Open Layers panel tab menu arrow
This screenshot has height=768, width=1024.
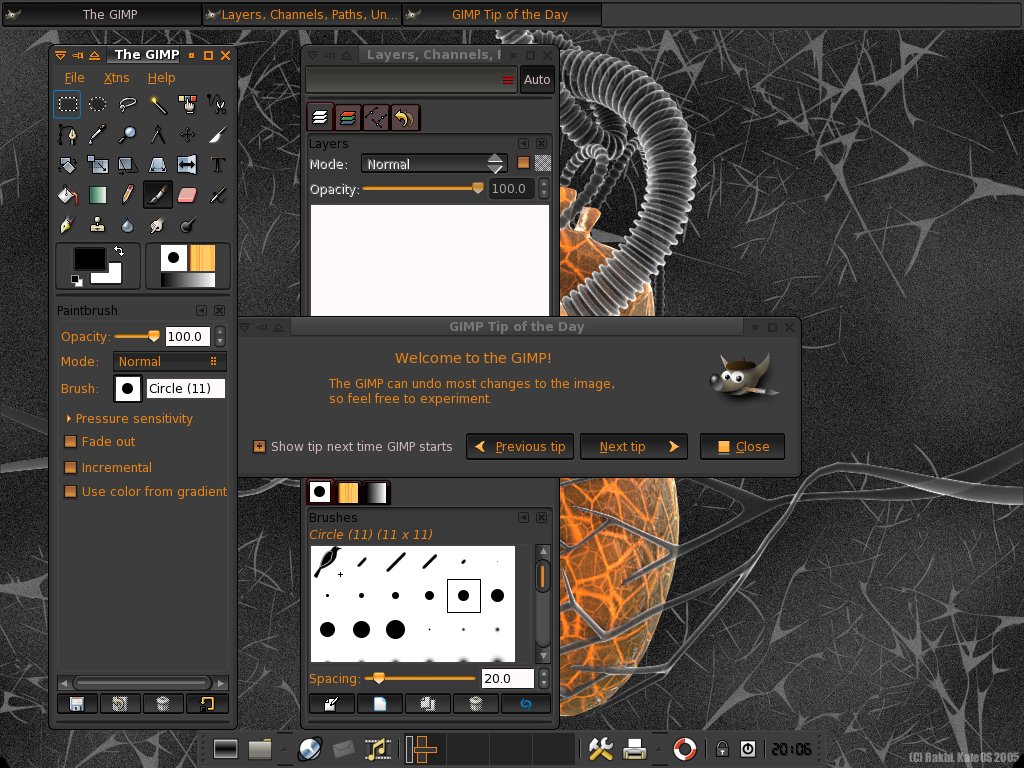523,144
